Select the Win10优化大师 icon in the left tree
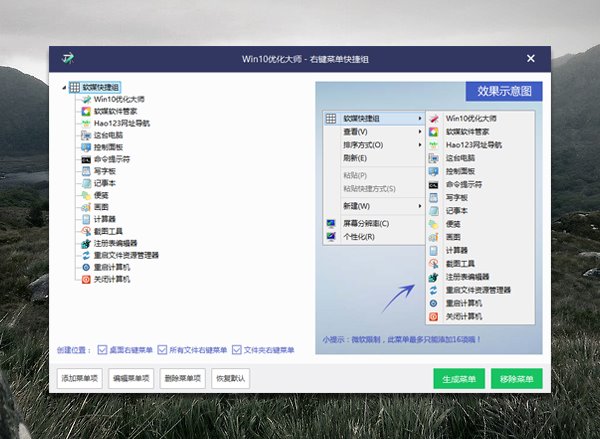 [87, 100]
